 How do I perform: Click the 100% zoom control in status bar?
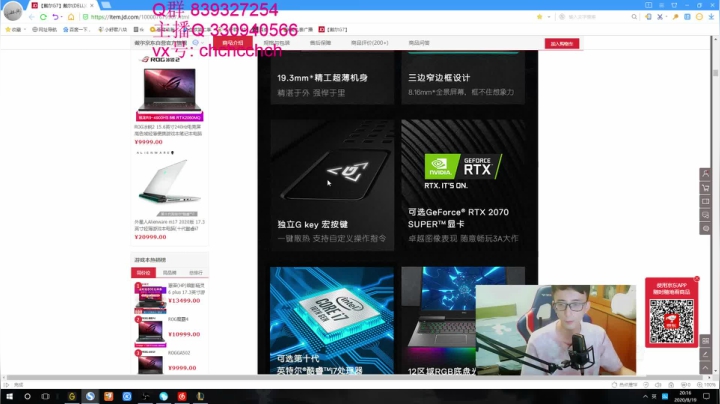706,385
